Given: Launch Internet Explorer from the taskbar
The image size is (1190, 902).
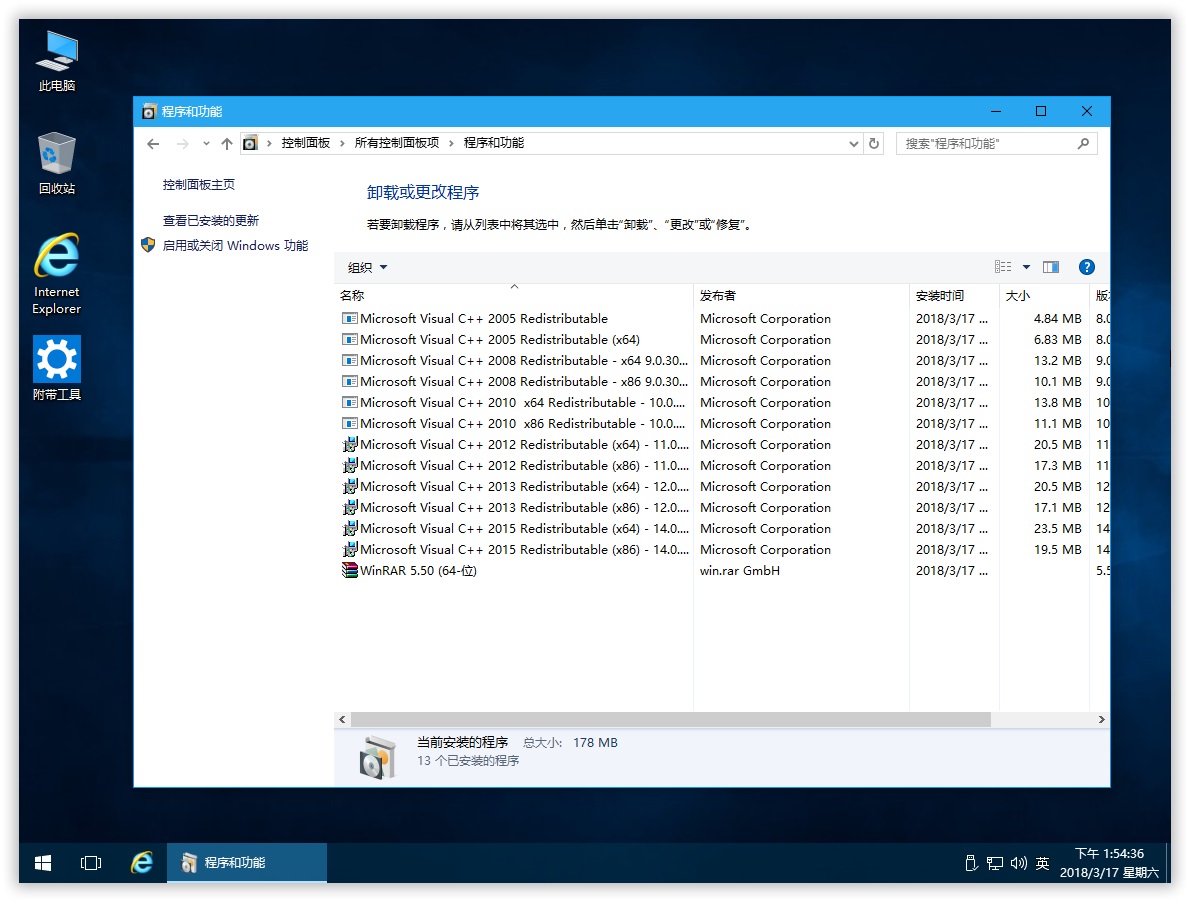Looking at the screenshot, I should pos(141,863).
